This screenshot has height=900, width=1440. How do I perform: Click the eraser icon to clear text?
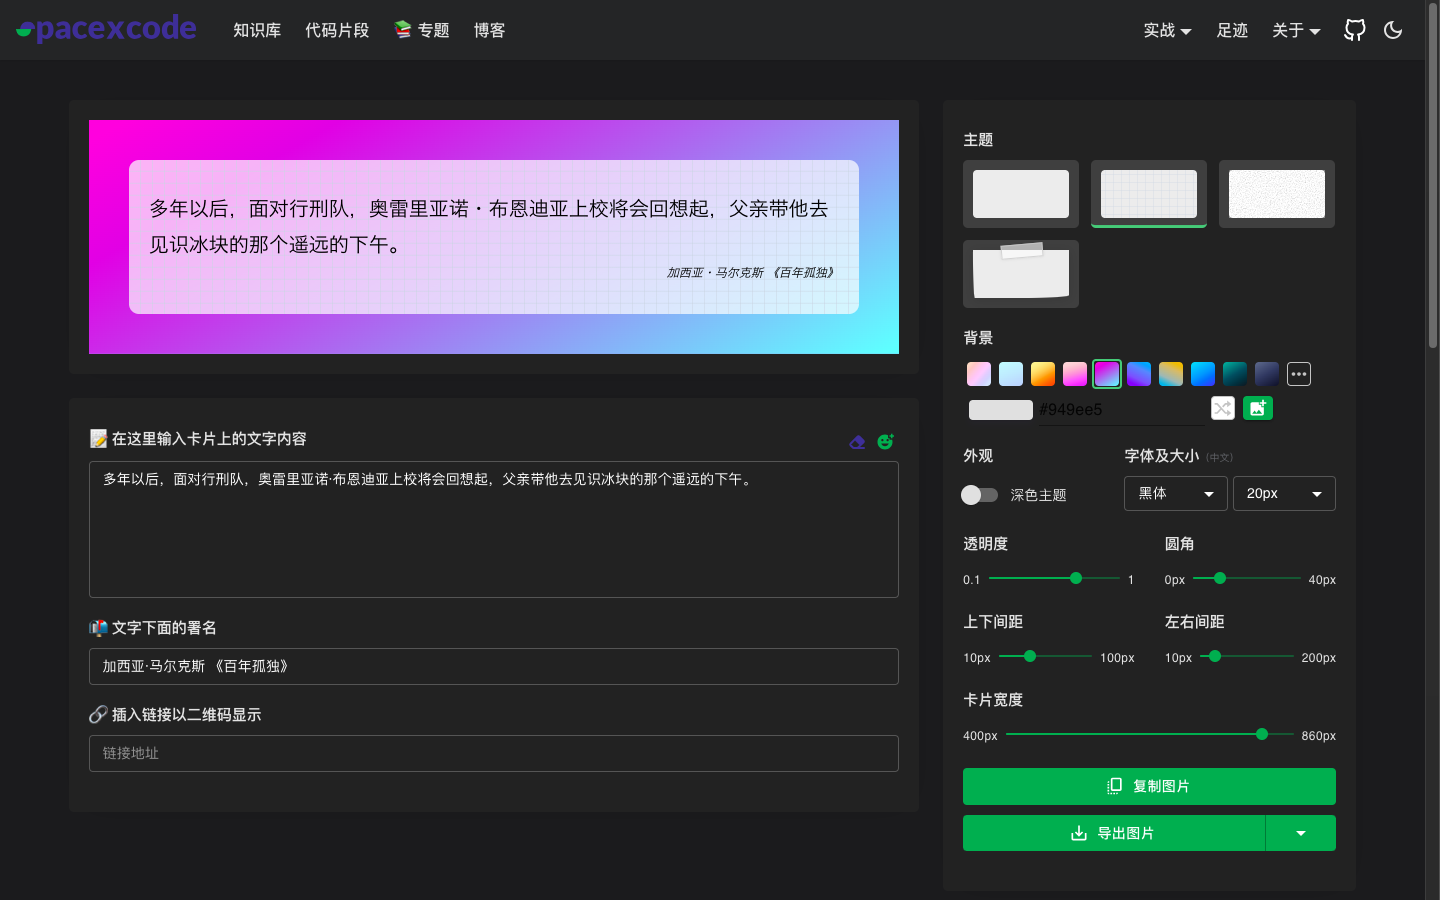857,441
